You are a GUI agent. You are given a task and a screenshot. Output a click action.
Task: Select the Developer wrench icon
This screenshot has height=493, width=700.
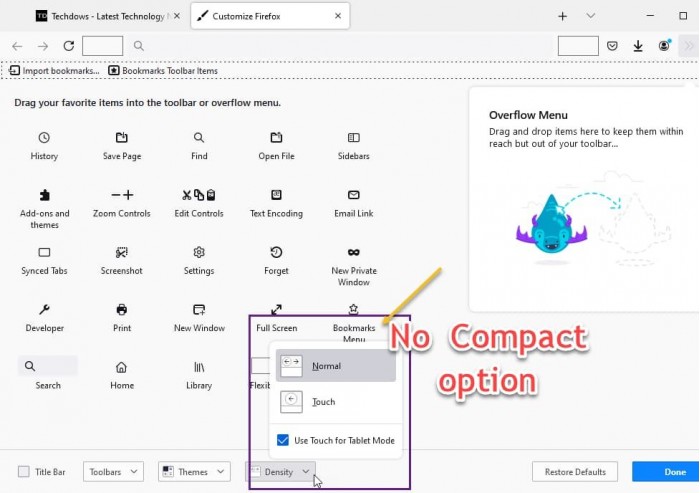tap(44, 309)
